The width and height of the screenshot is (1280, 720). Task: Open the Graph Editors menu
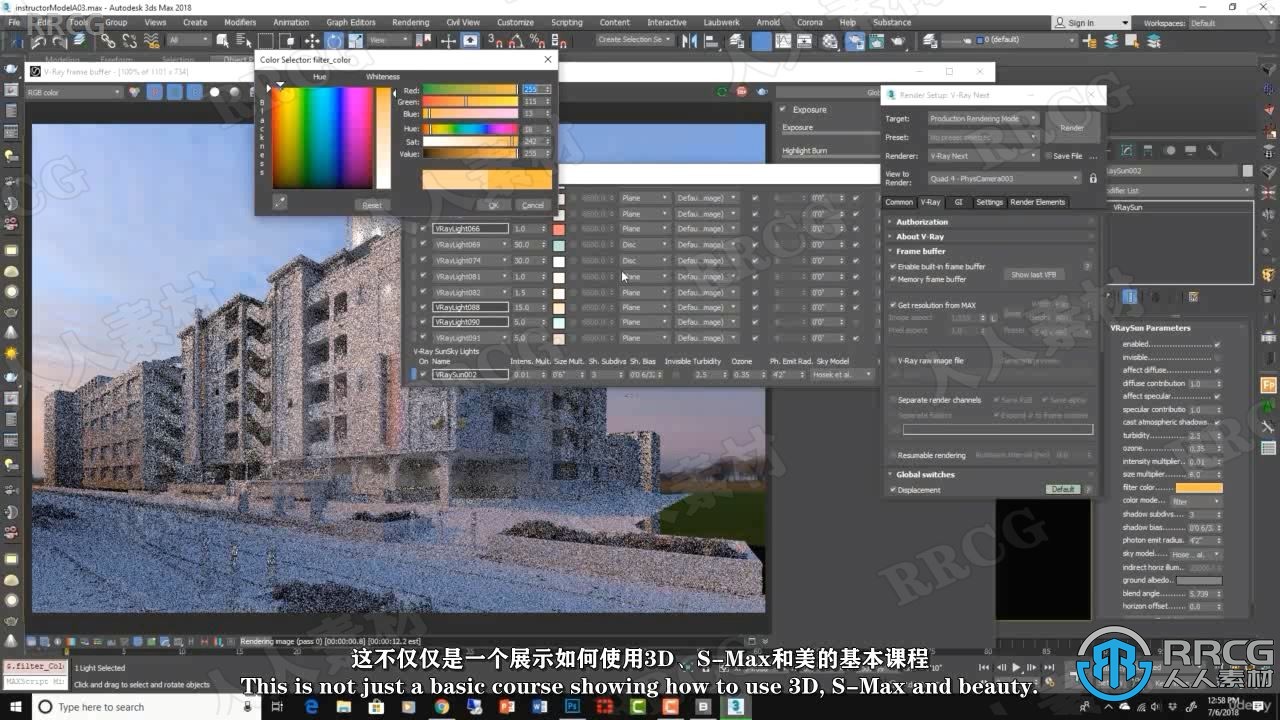pos(351,22)
